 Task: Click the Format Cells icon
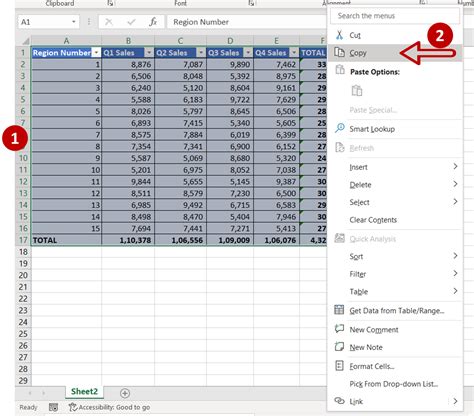(x=339, y=366)
